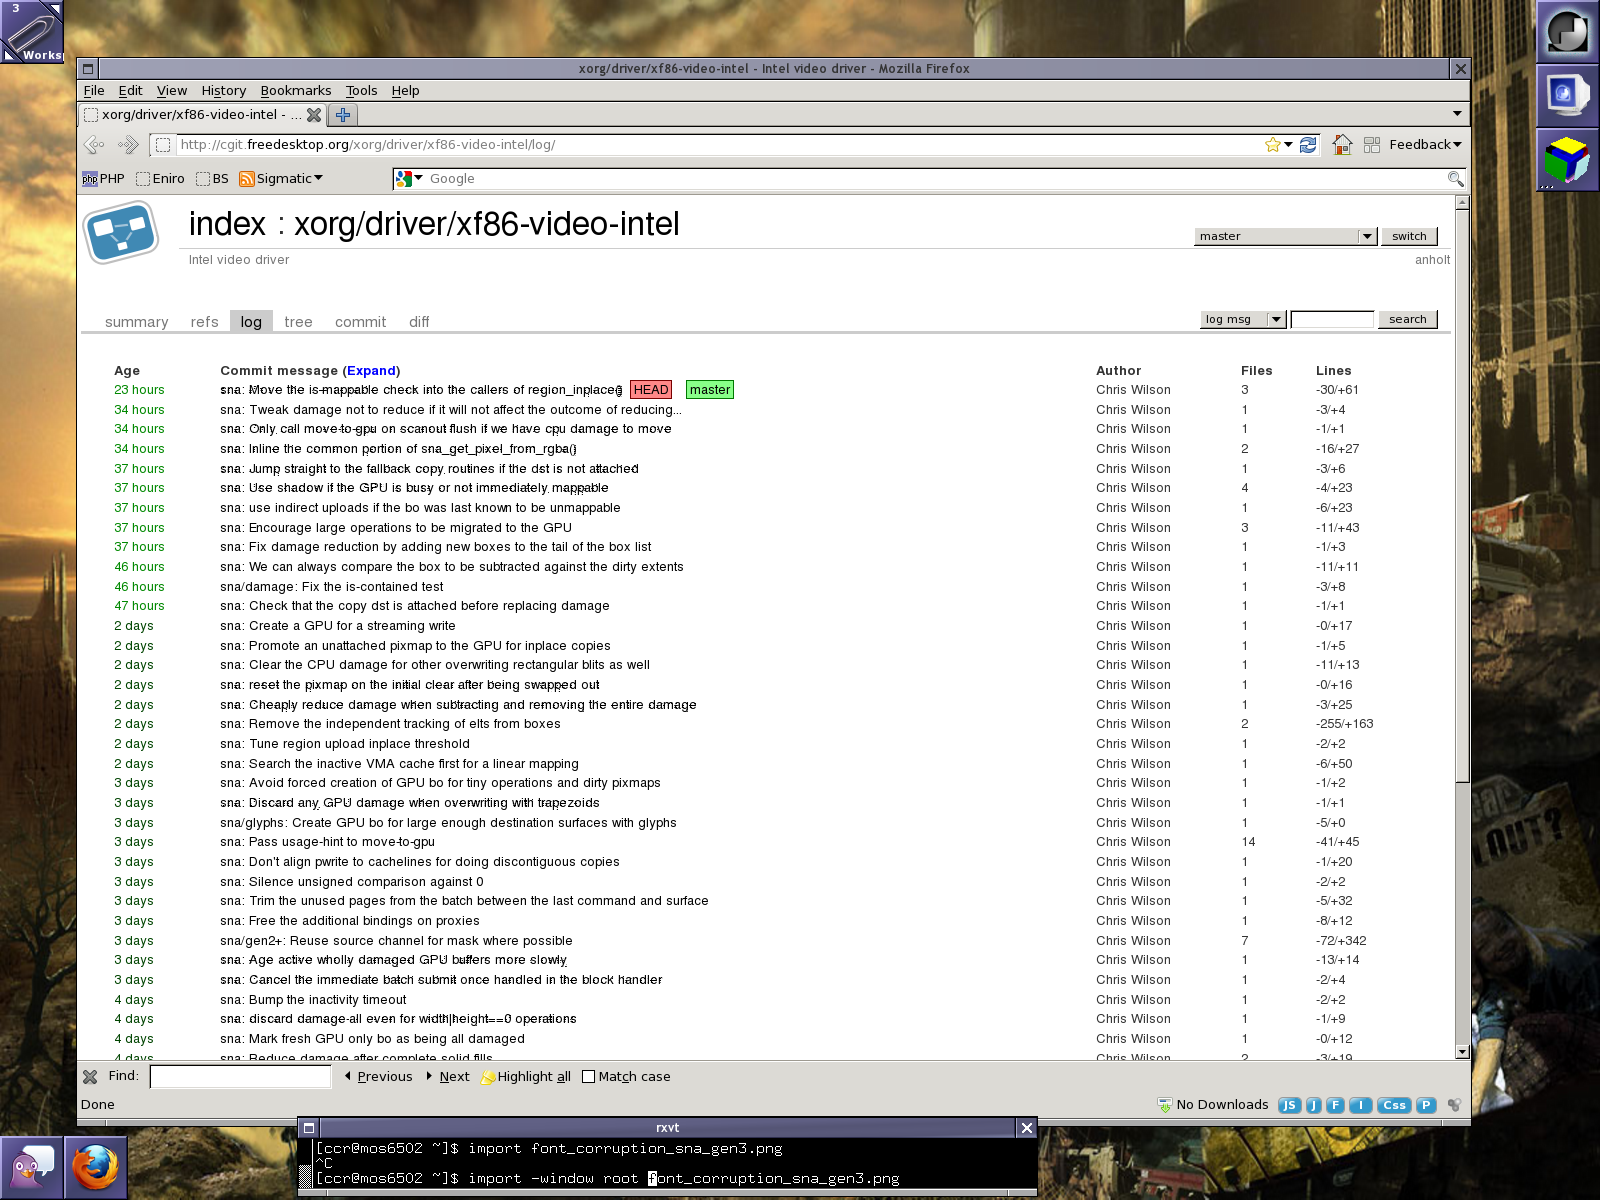Reload the page with the refresh icon
Screen dimensions: 1600x1200
coord(1308,145)
